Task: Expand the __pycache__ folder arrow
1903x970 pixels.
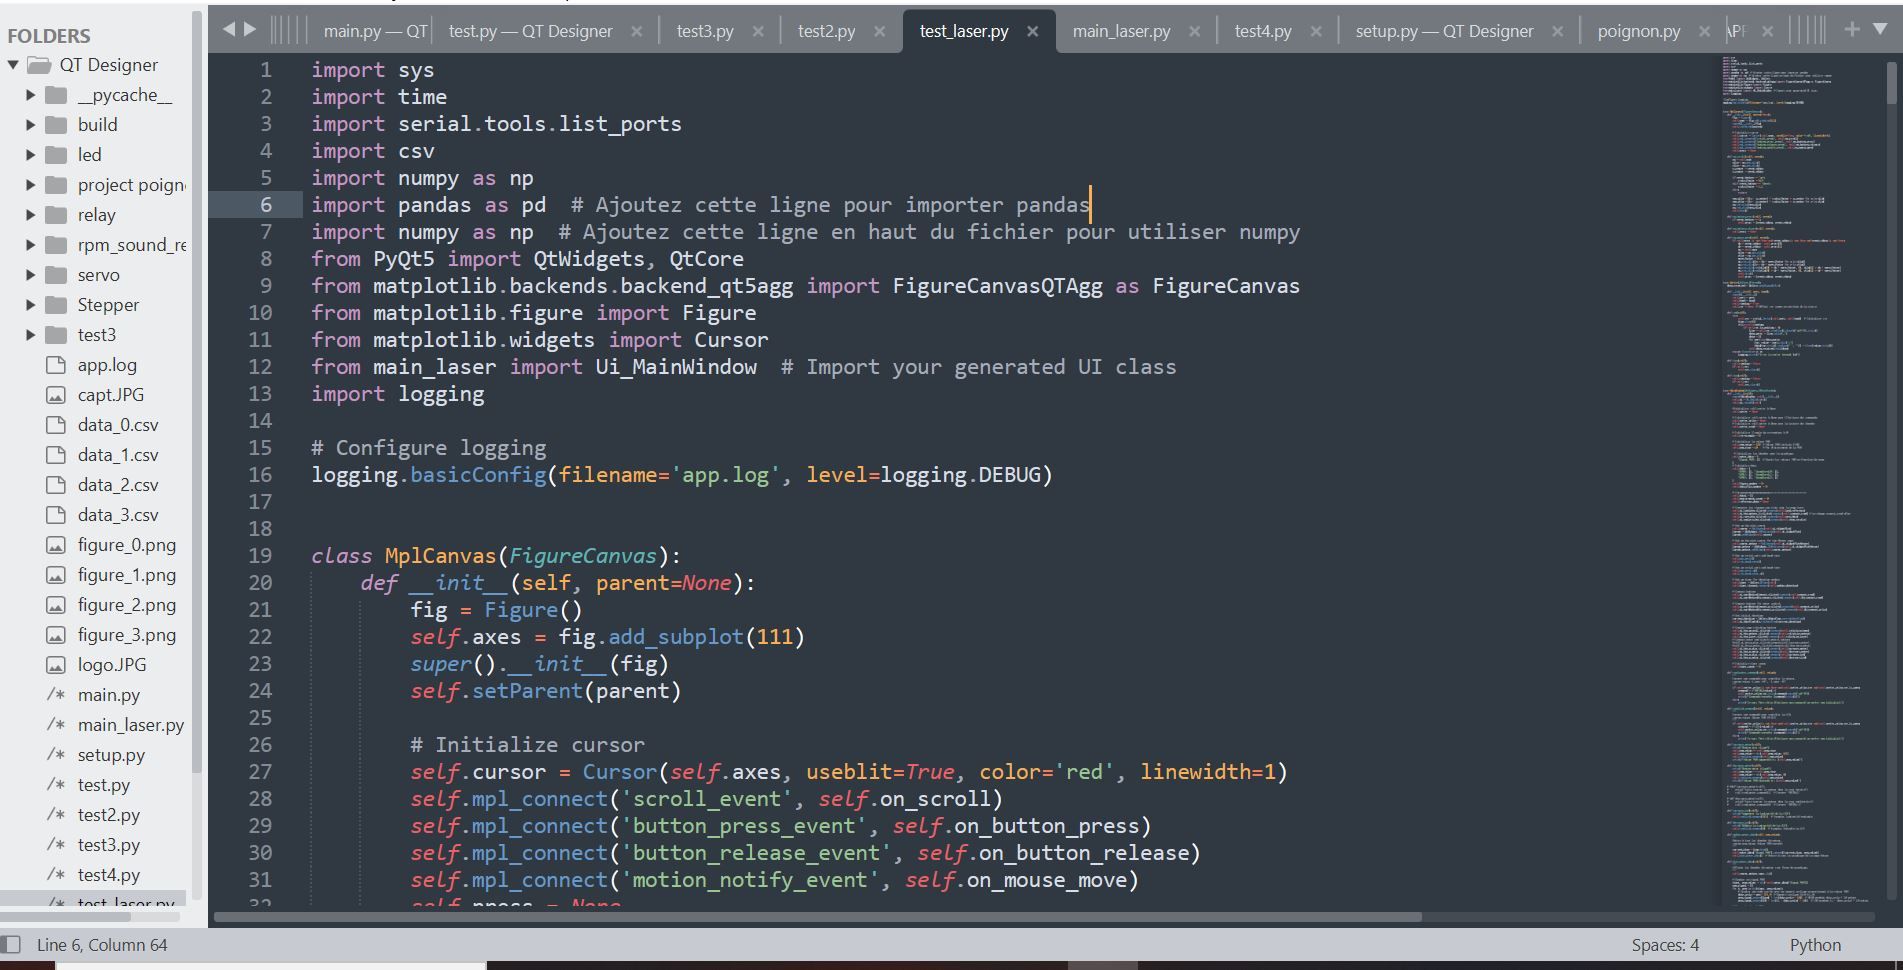Action: [x=30, y=95]
